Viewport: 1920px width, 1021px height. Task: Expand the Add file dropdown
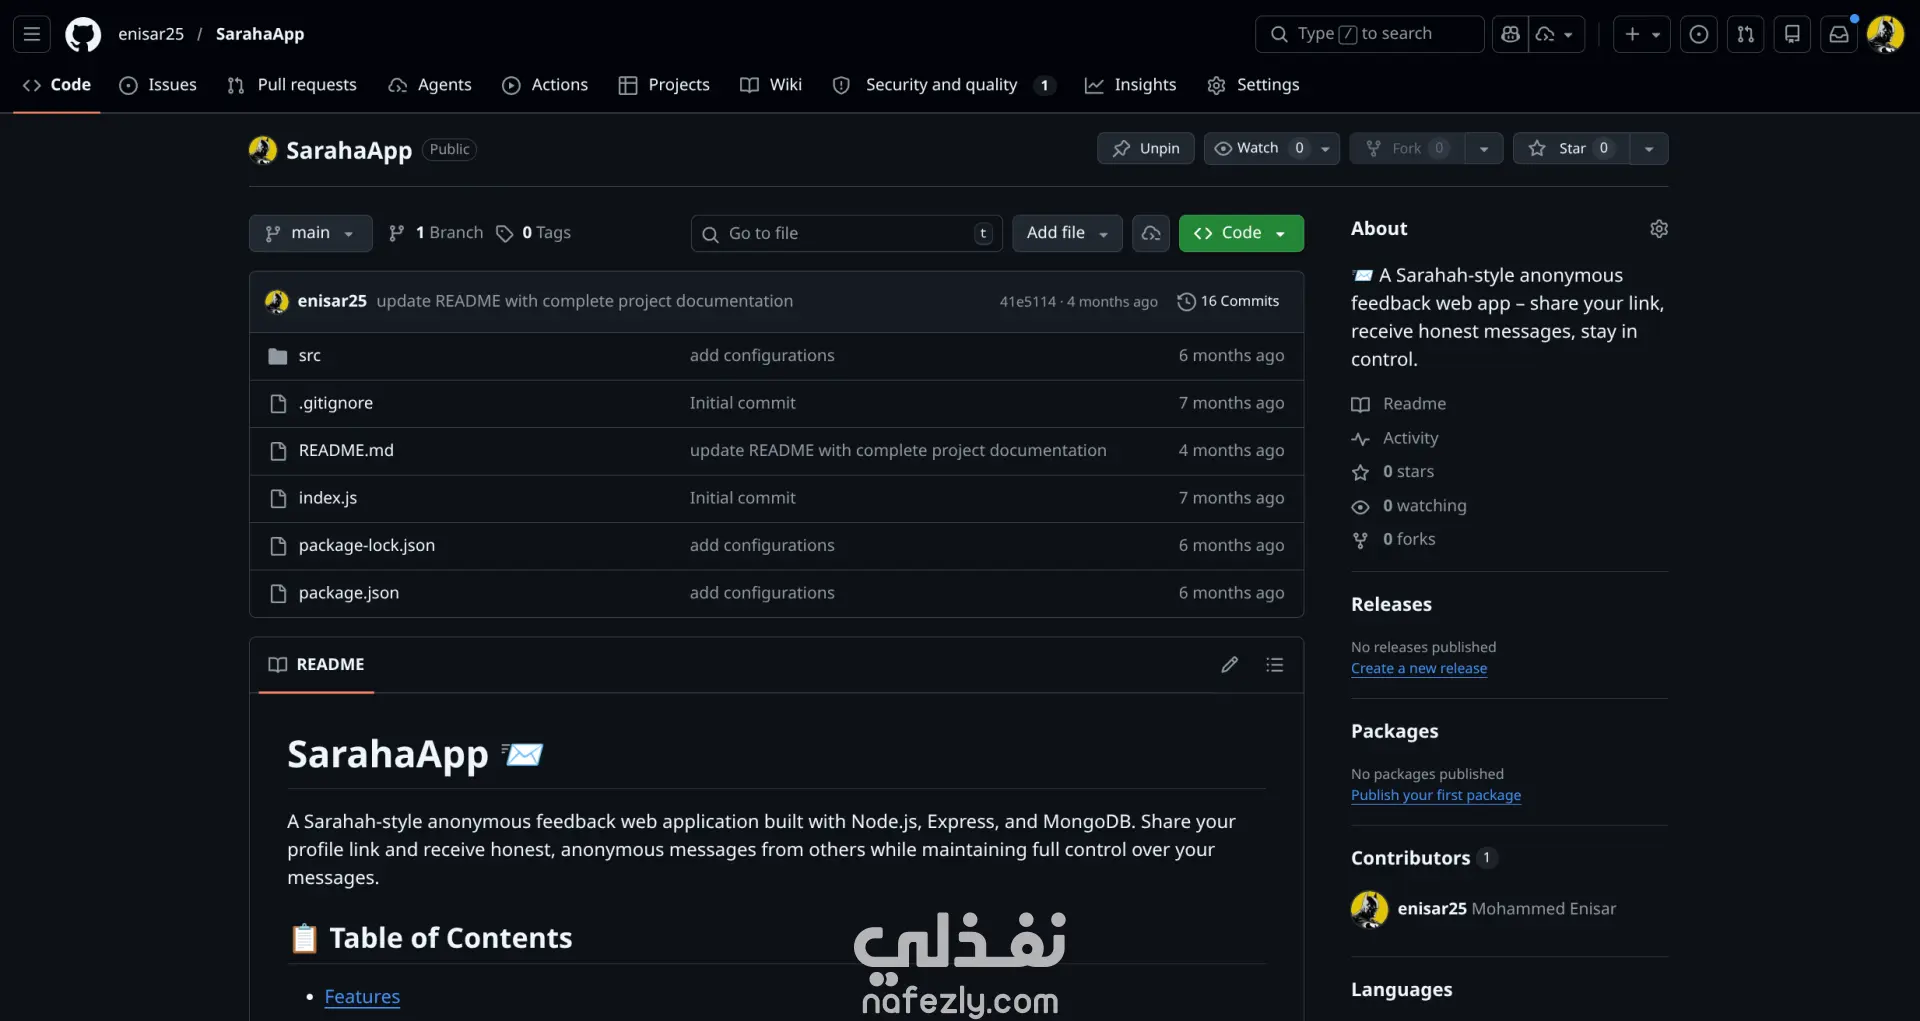click(x=1067, y=233)
